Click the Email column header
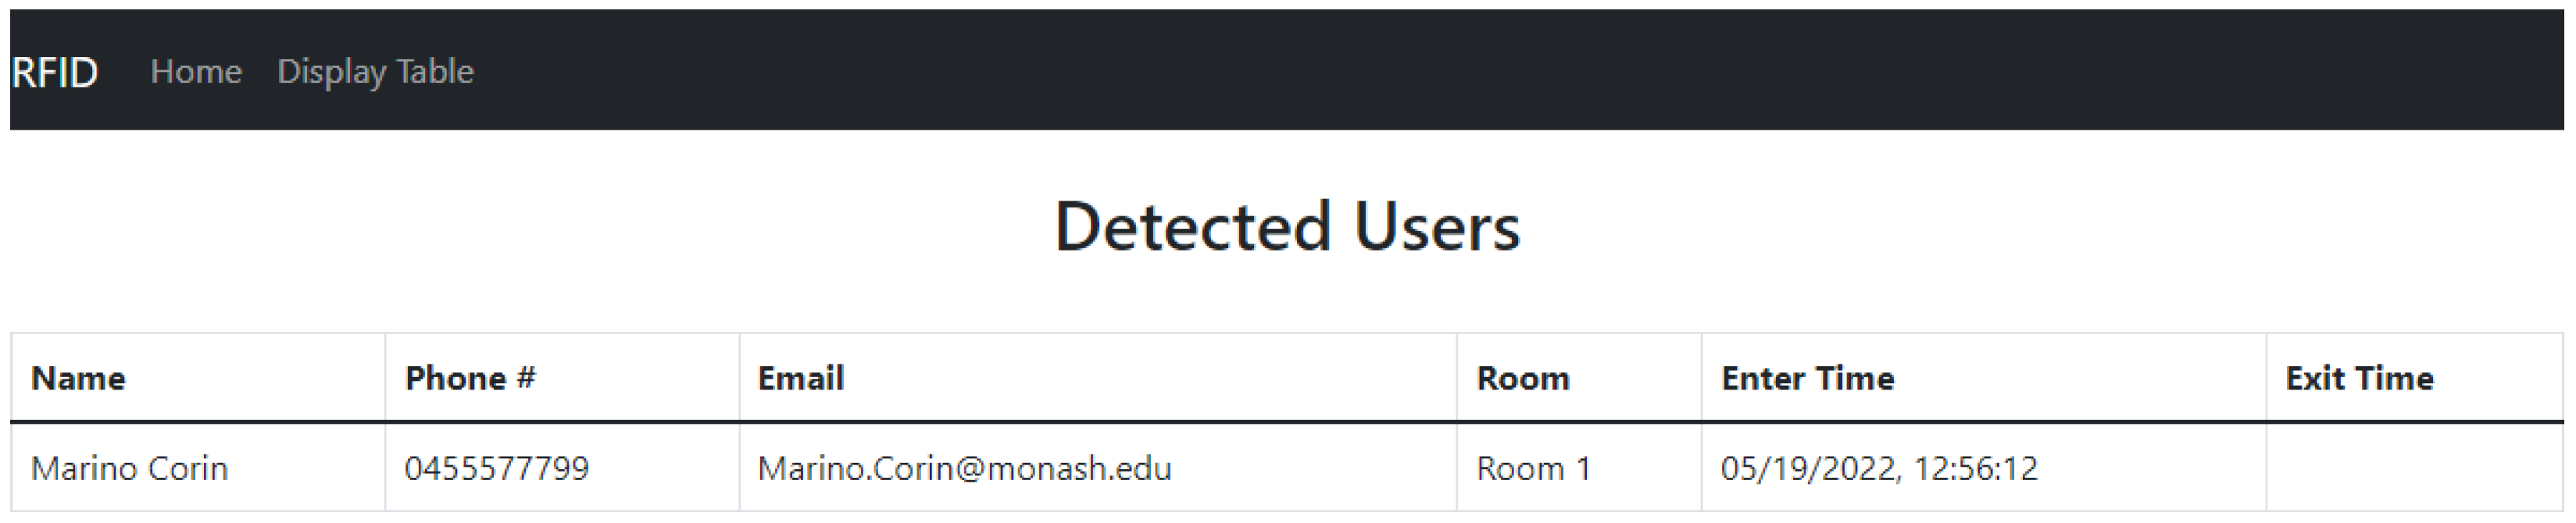Viewport: 2576px width, 523px height. pos(801,378)
